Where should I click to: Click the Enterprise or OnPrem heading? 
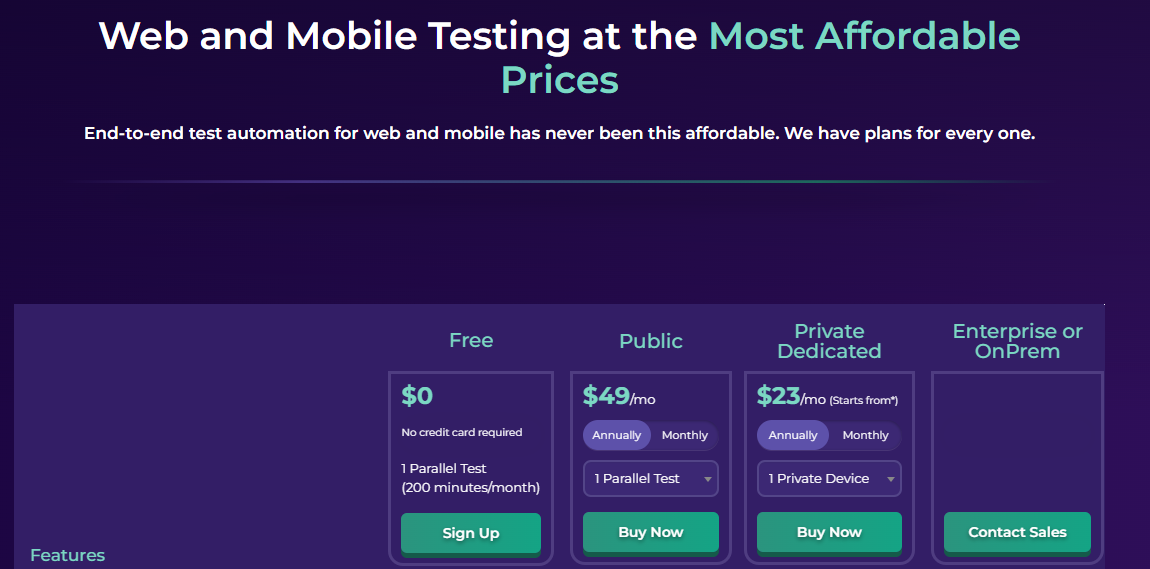(x=1017, y=341)
